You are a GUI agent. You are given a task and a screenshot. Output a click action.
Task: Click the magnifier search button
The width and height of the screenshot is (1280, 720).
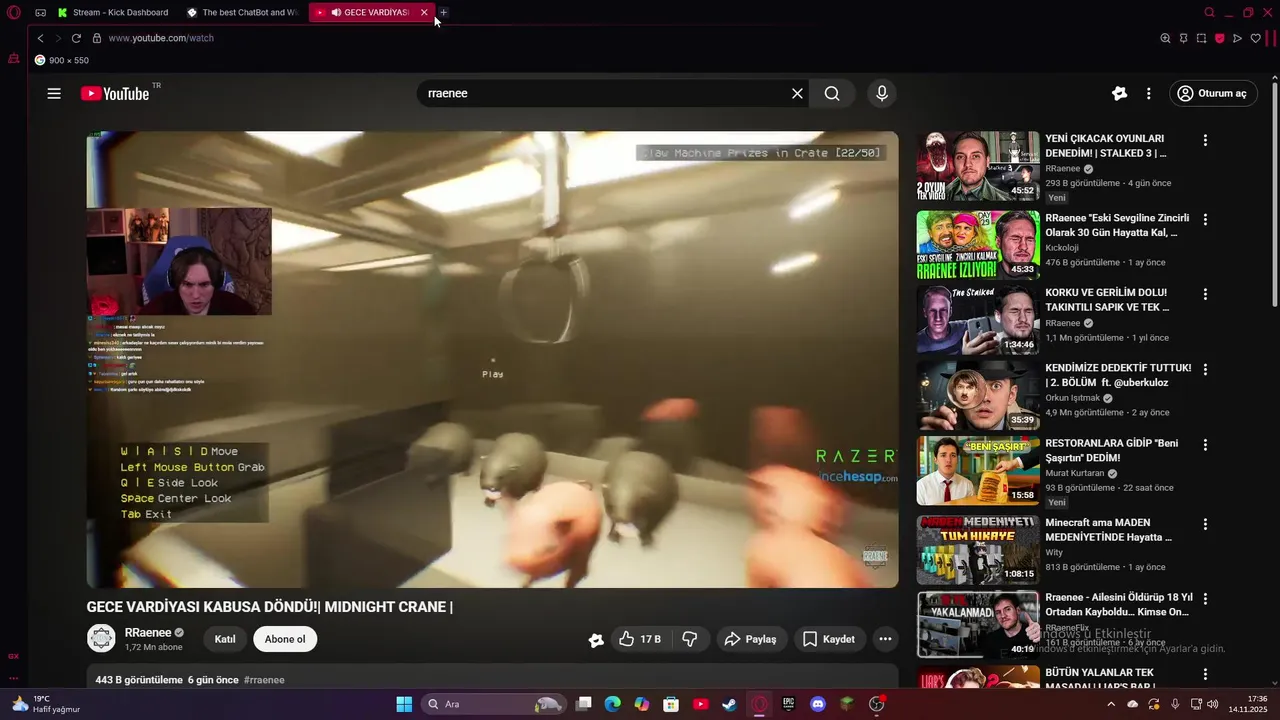coord(832,93)
